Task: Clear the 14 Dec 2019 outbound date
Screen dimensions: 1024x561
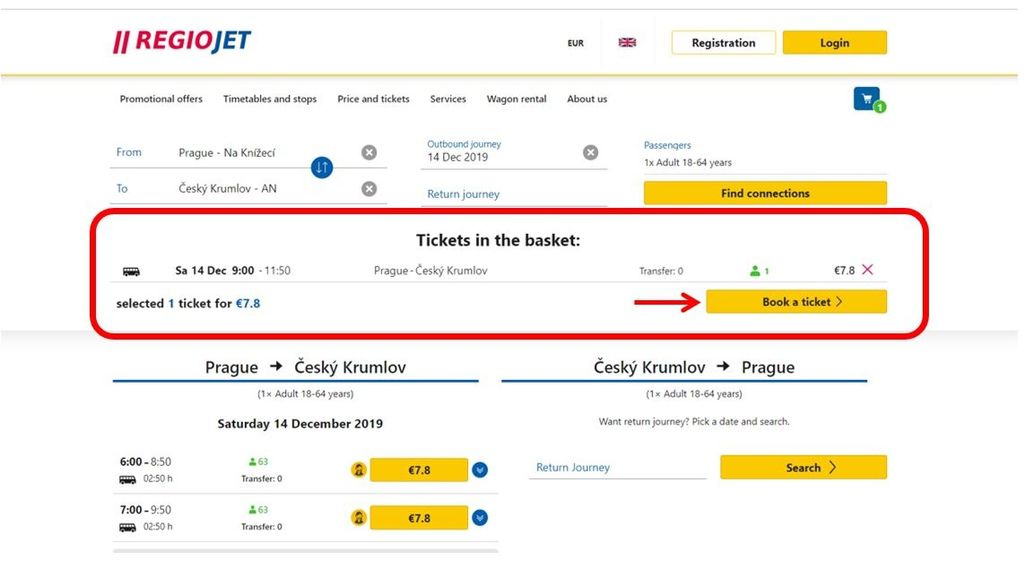Action: [590, 152]
